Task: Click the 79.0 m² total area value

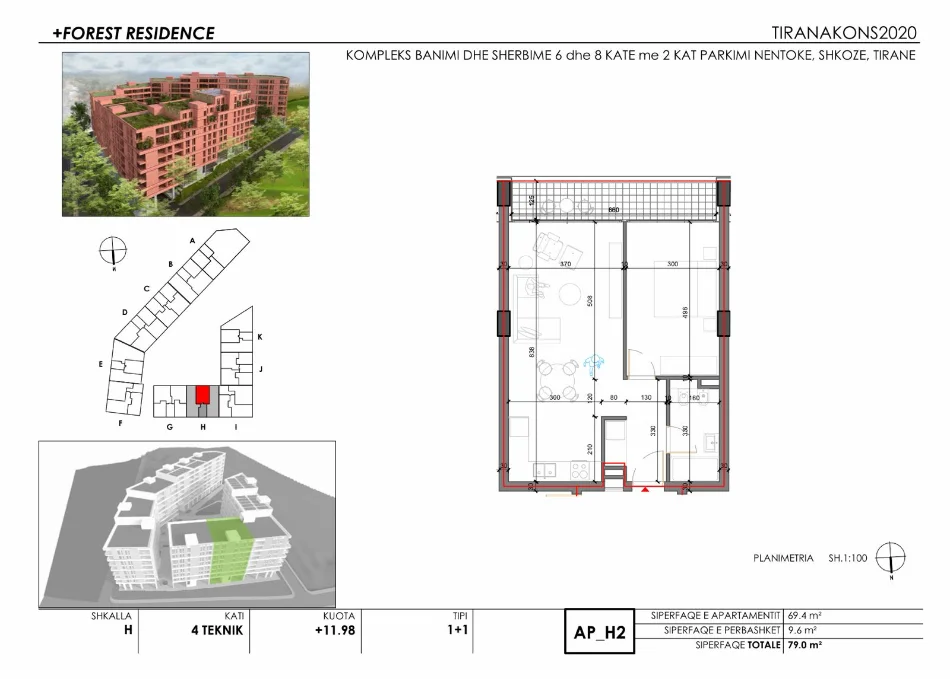Action: click(805, 646)
